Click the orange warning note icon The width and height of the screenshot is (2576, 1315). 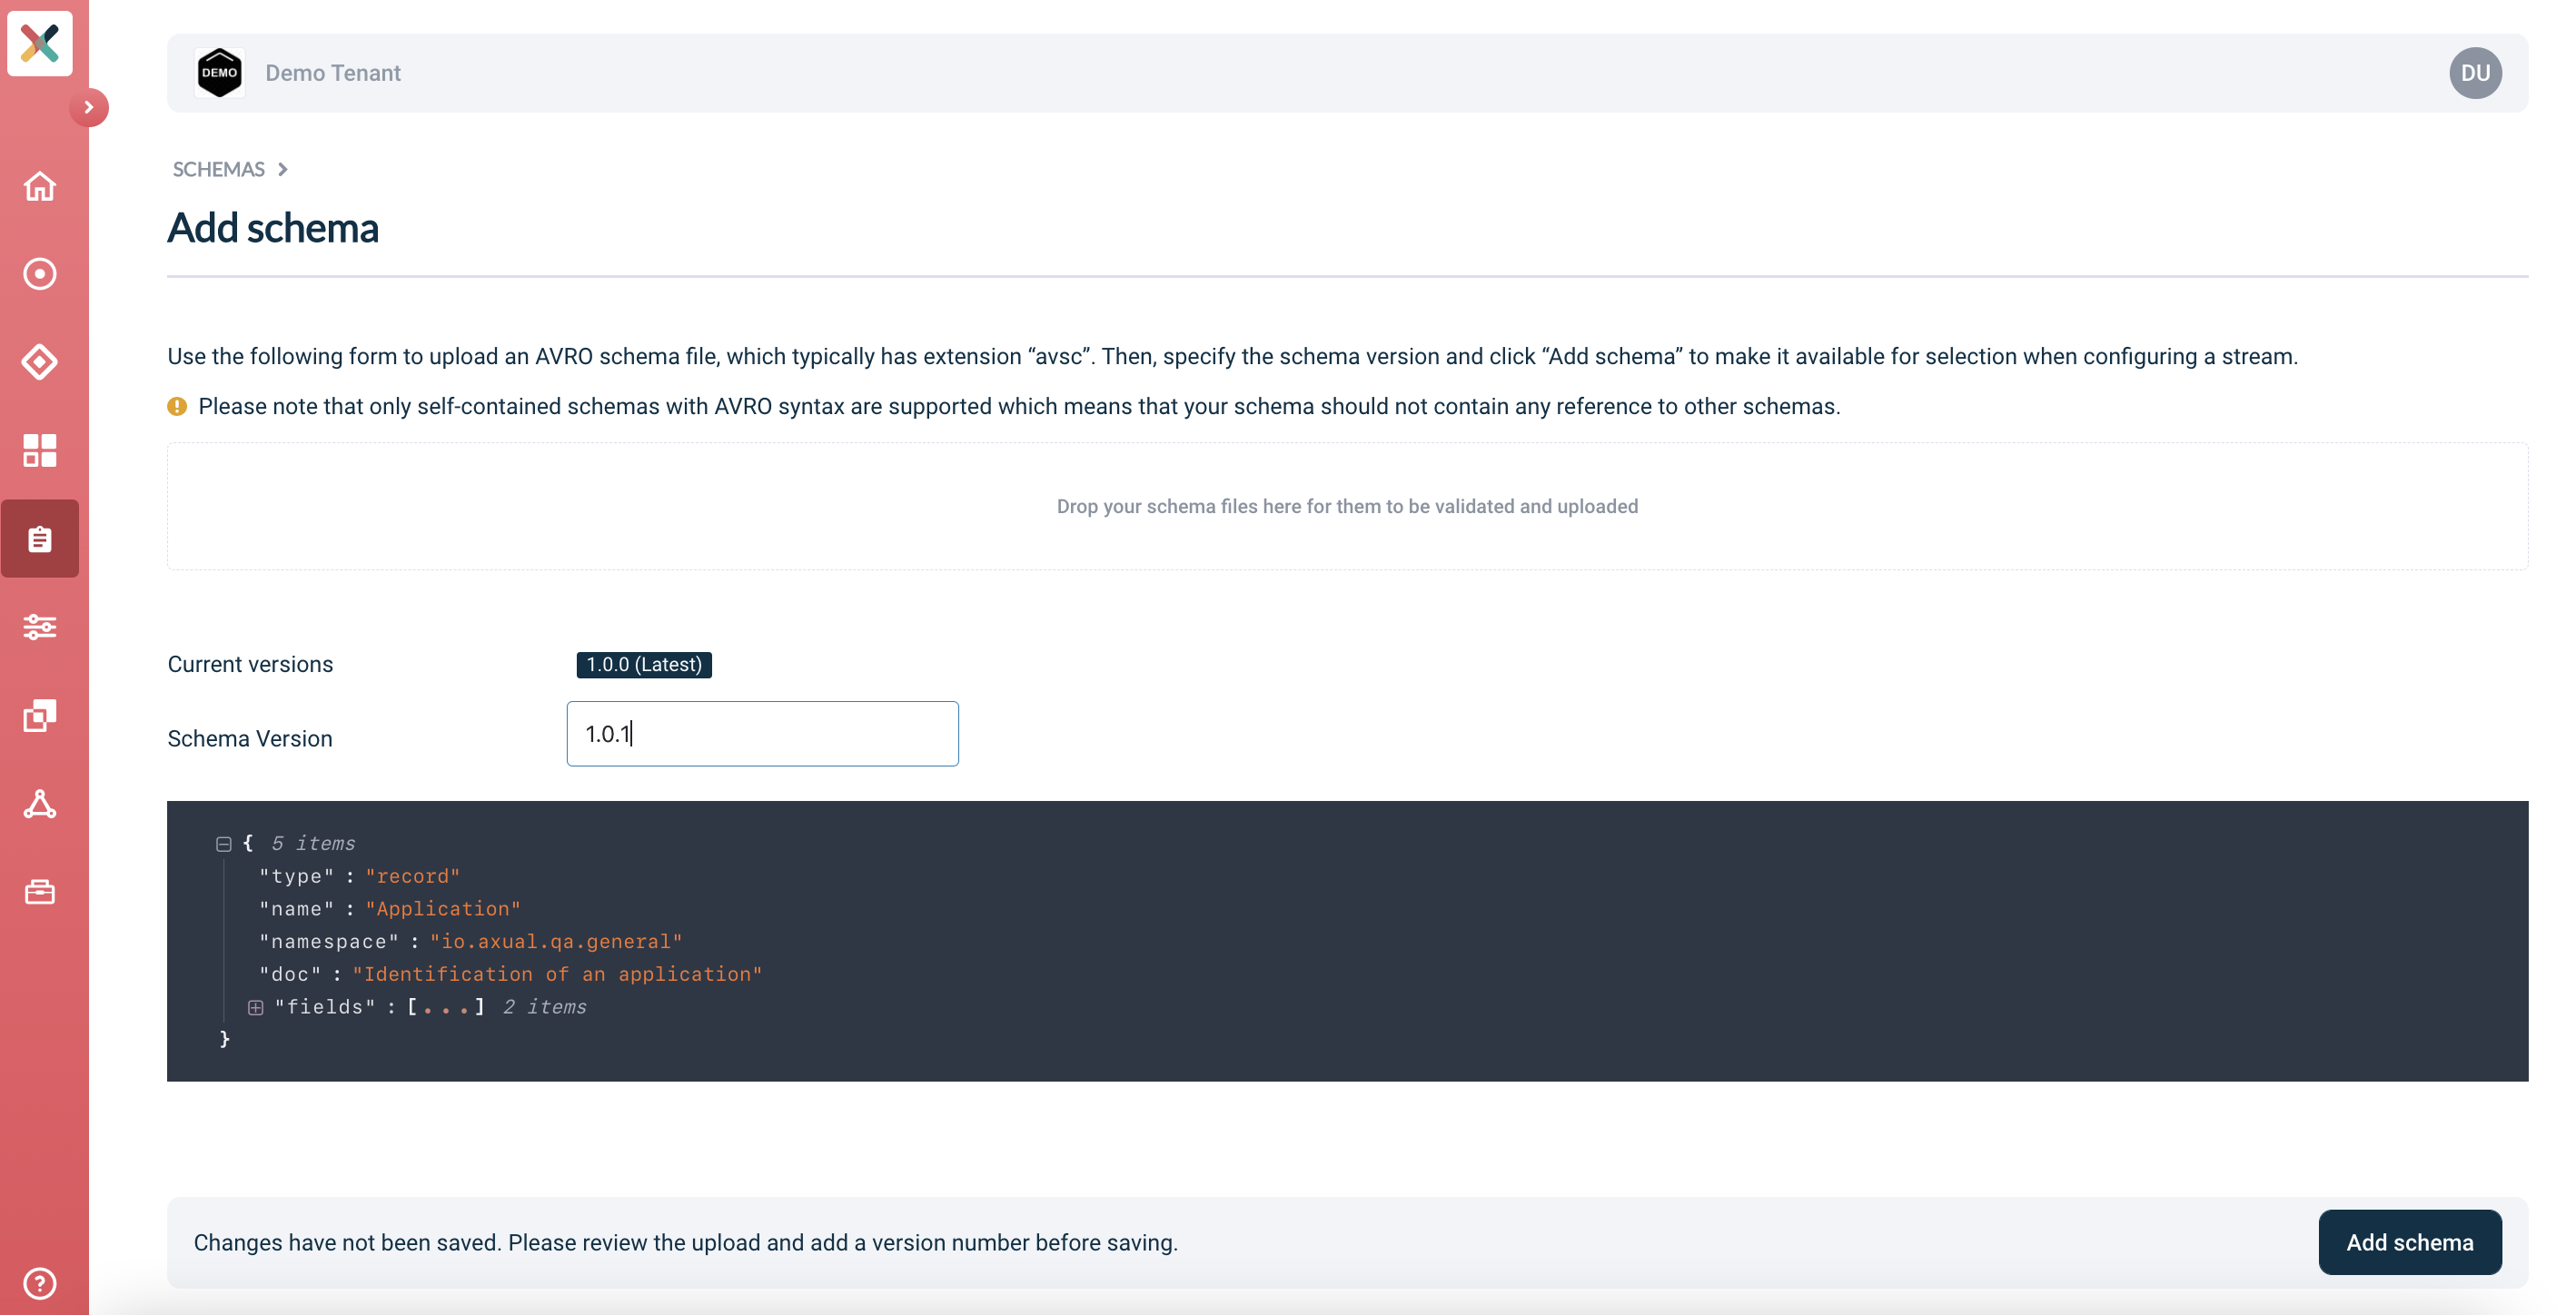coord(177,406)
